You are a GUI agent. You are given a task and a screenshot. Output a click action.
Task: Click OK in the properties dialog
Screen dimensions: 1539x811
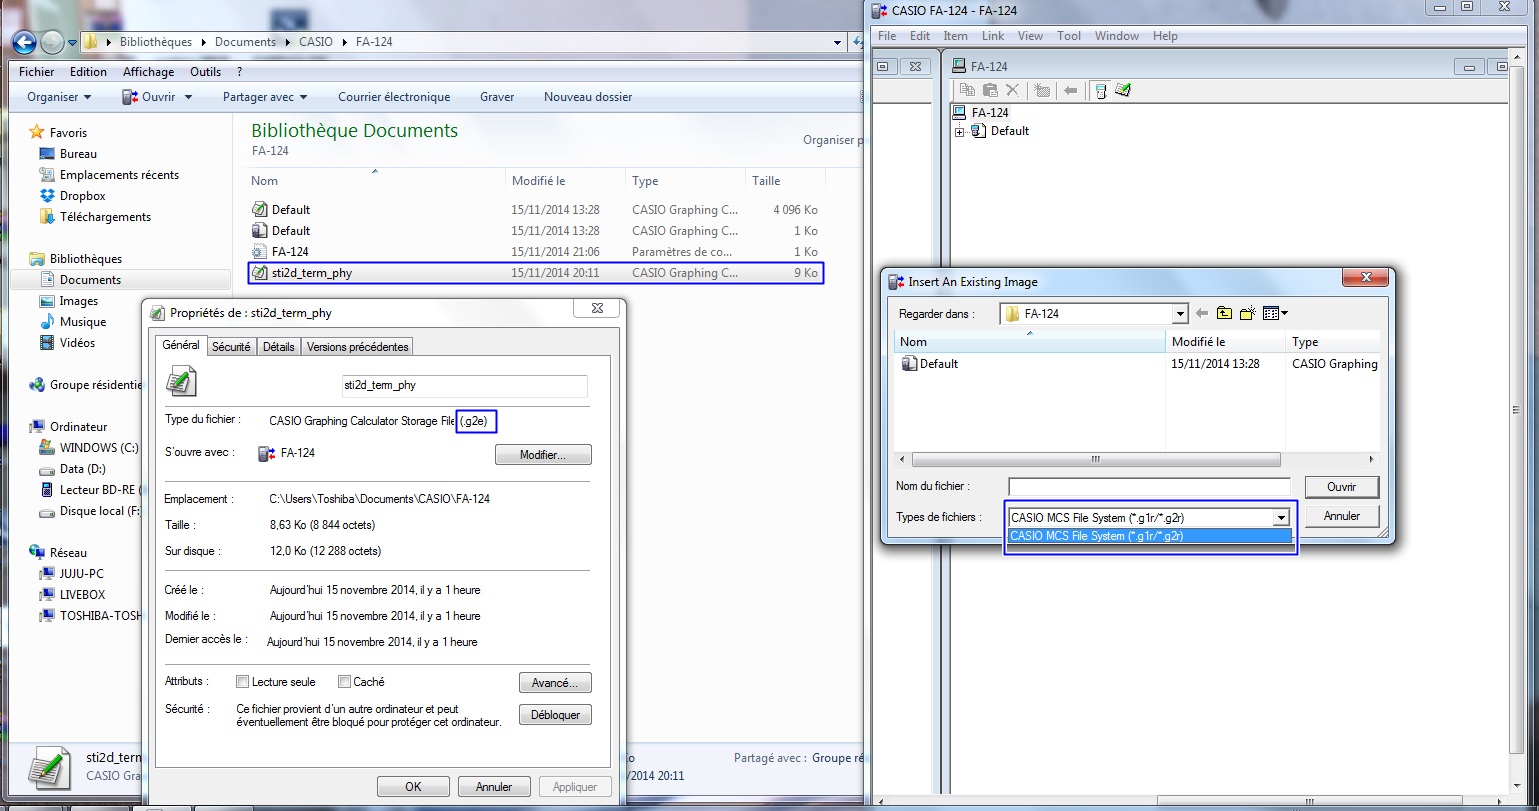point(413,787)
